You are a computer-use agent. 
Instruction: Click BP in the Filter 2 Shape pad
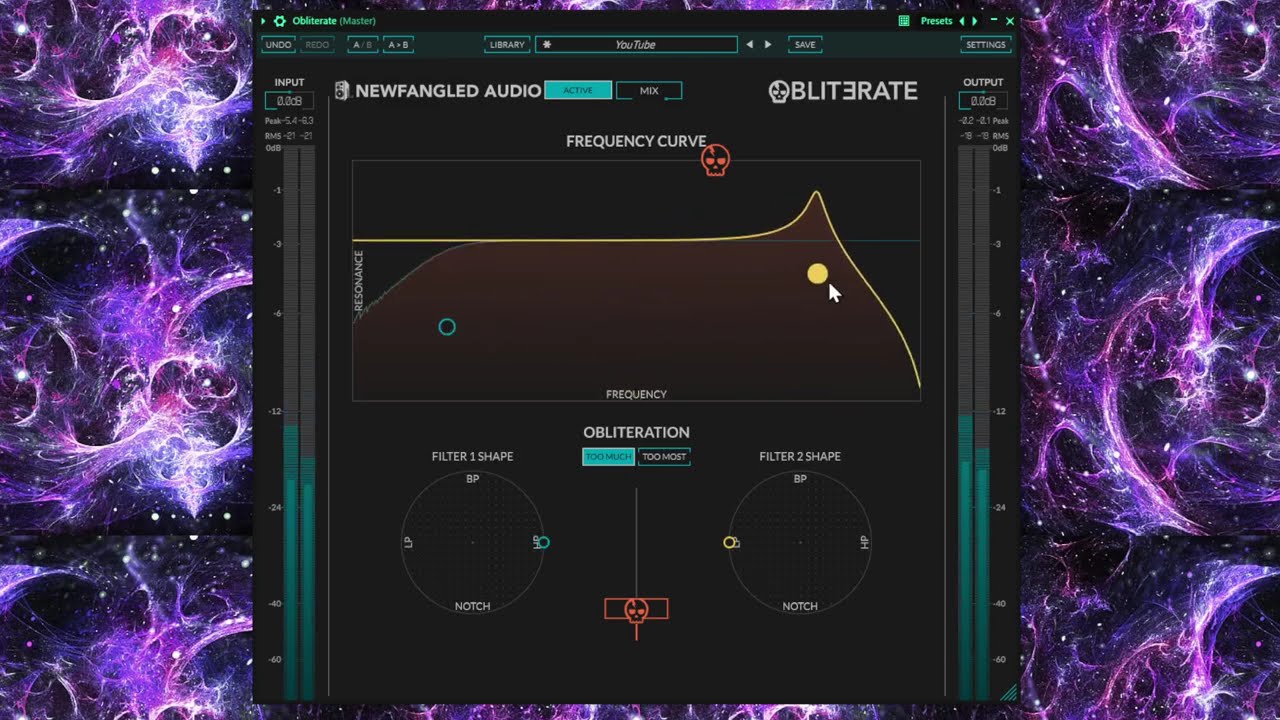(x=800, y=479)
